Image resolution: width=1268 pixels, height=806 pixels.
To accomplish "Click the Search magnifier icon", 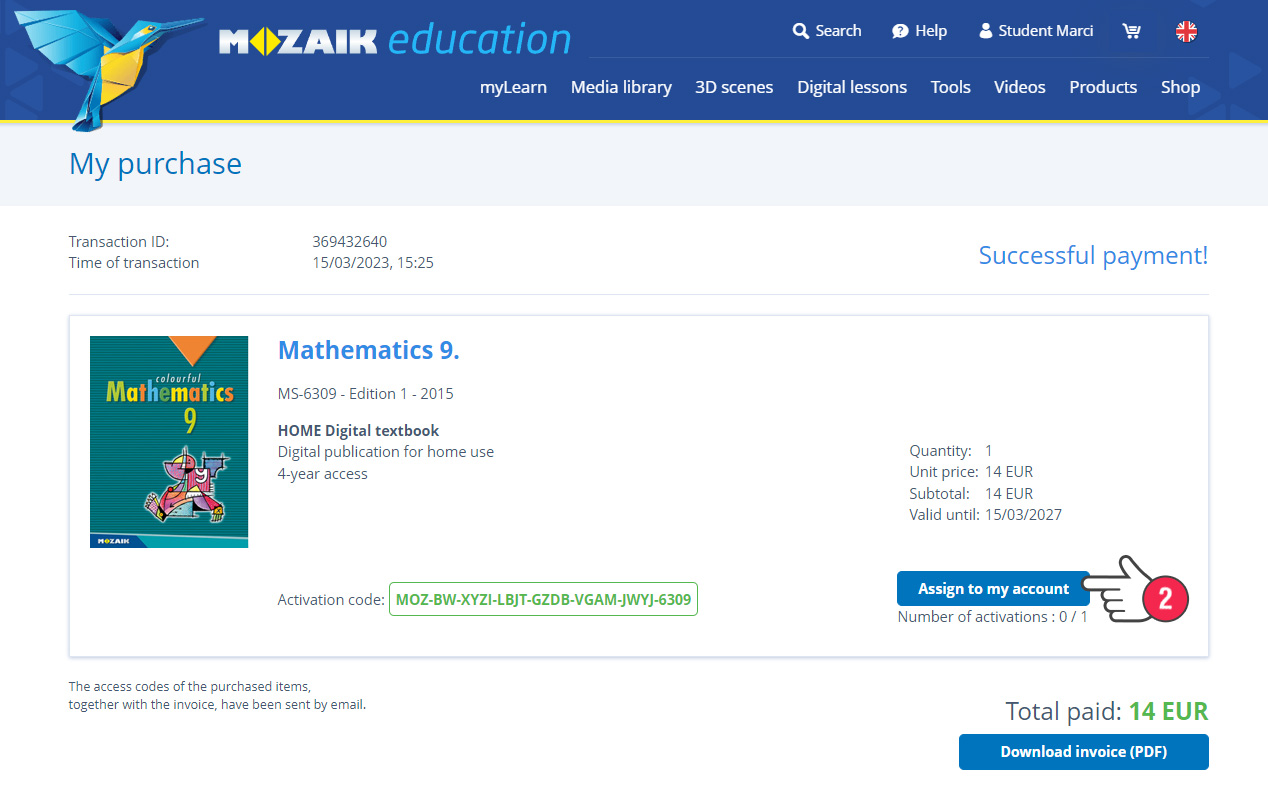I will (x=800, y=31).
